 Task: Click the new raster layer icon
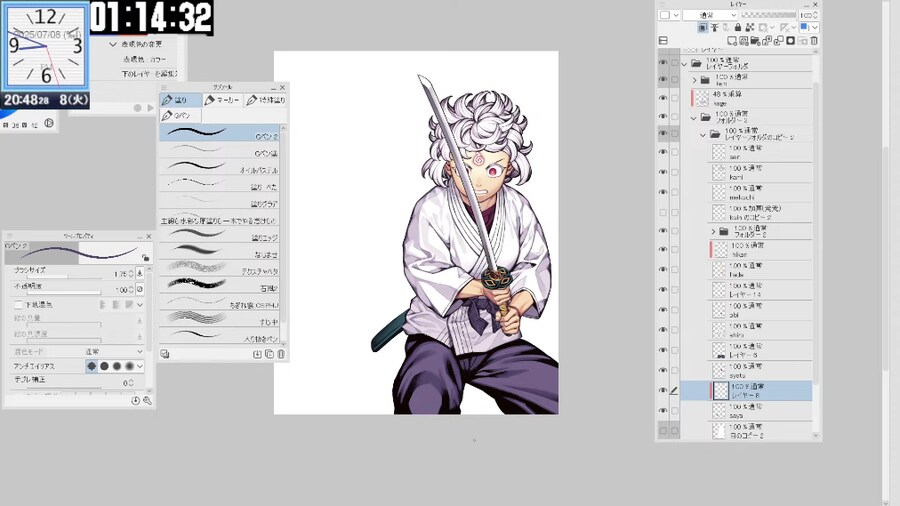click(x=732, y=41)
